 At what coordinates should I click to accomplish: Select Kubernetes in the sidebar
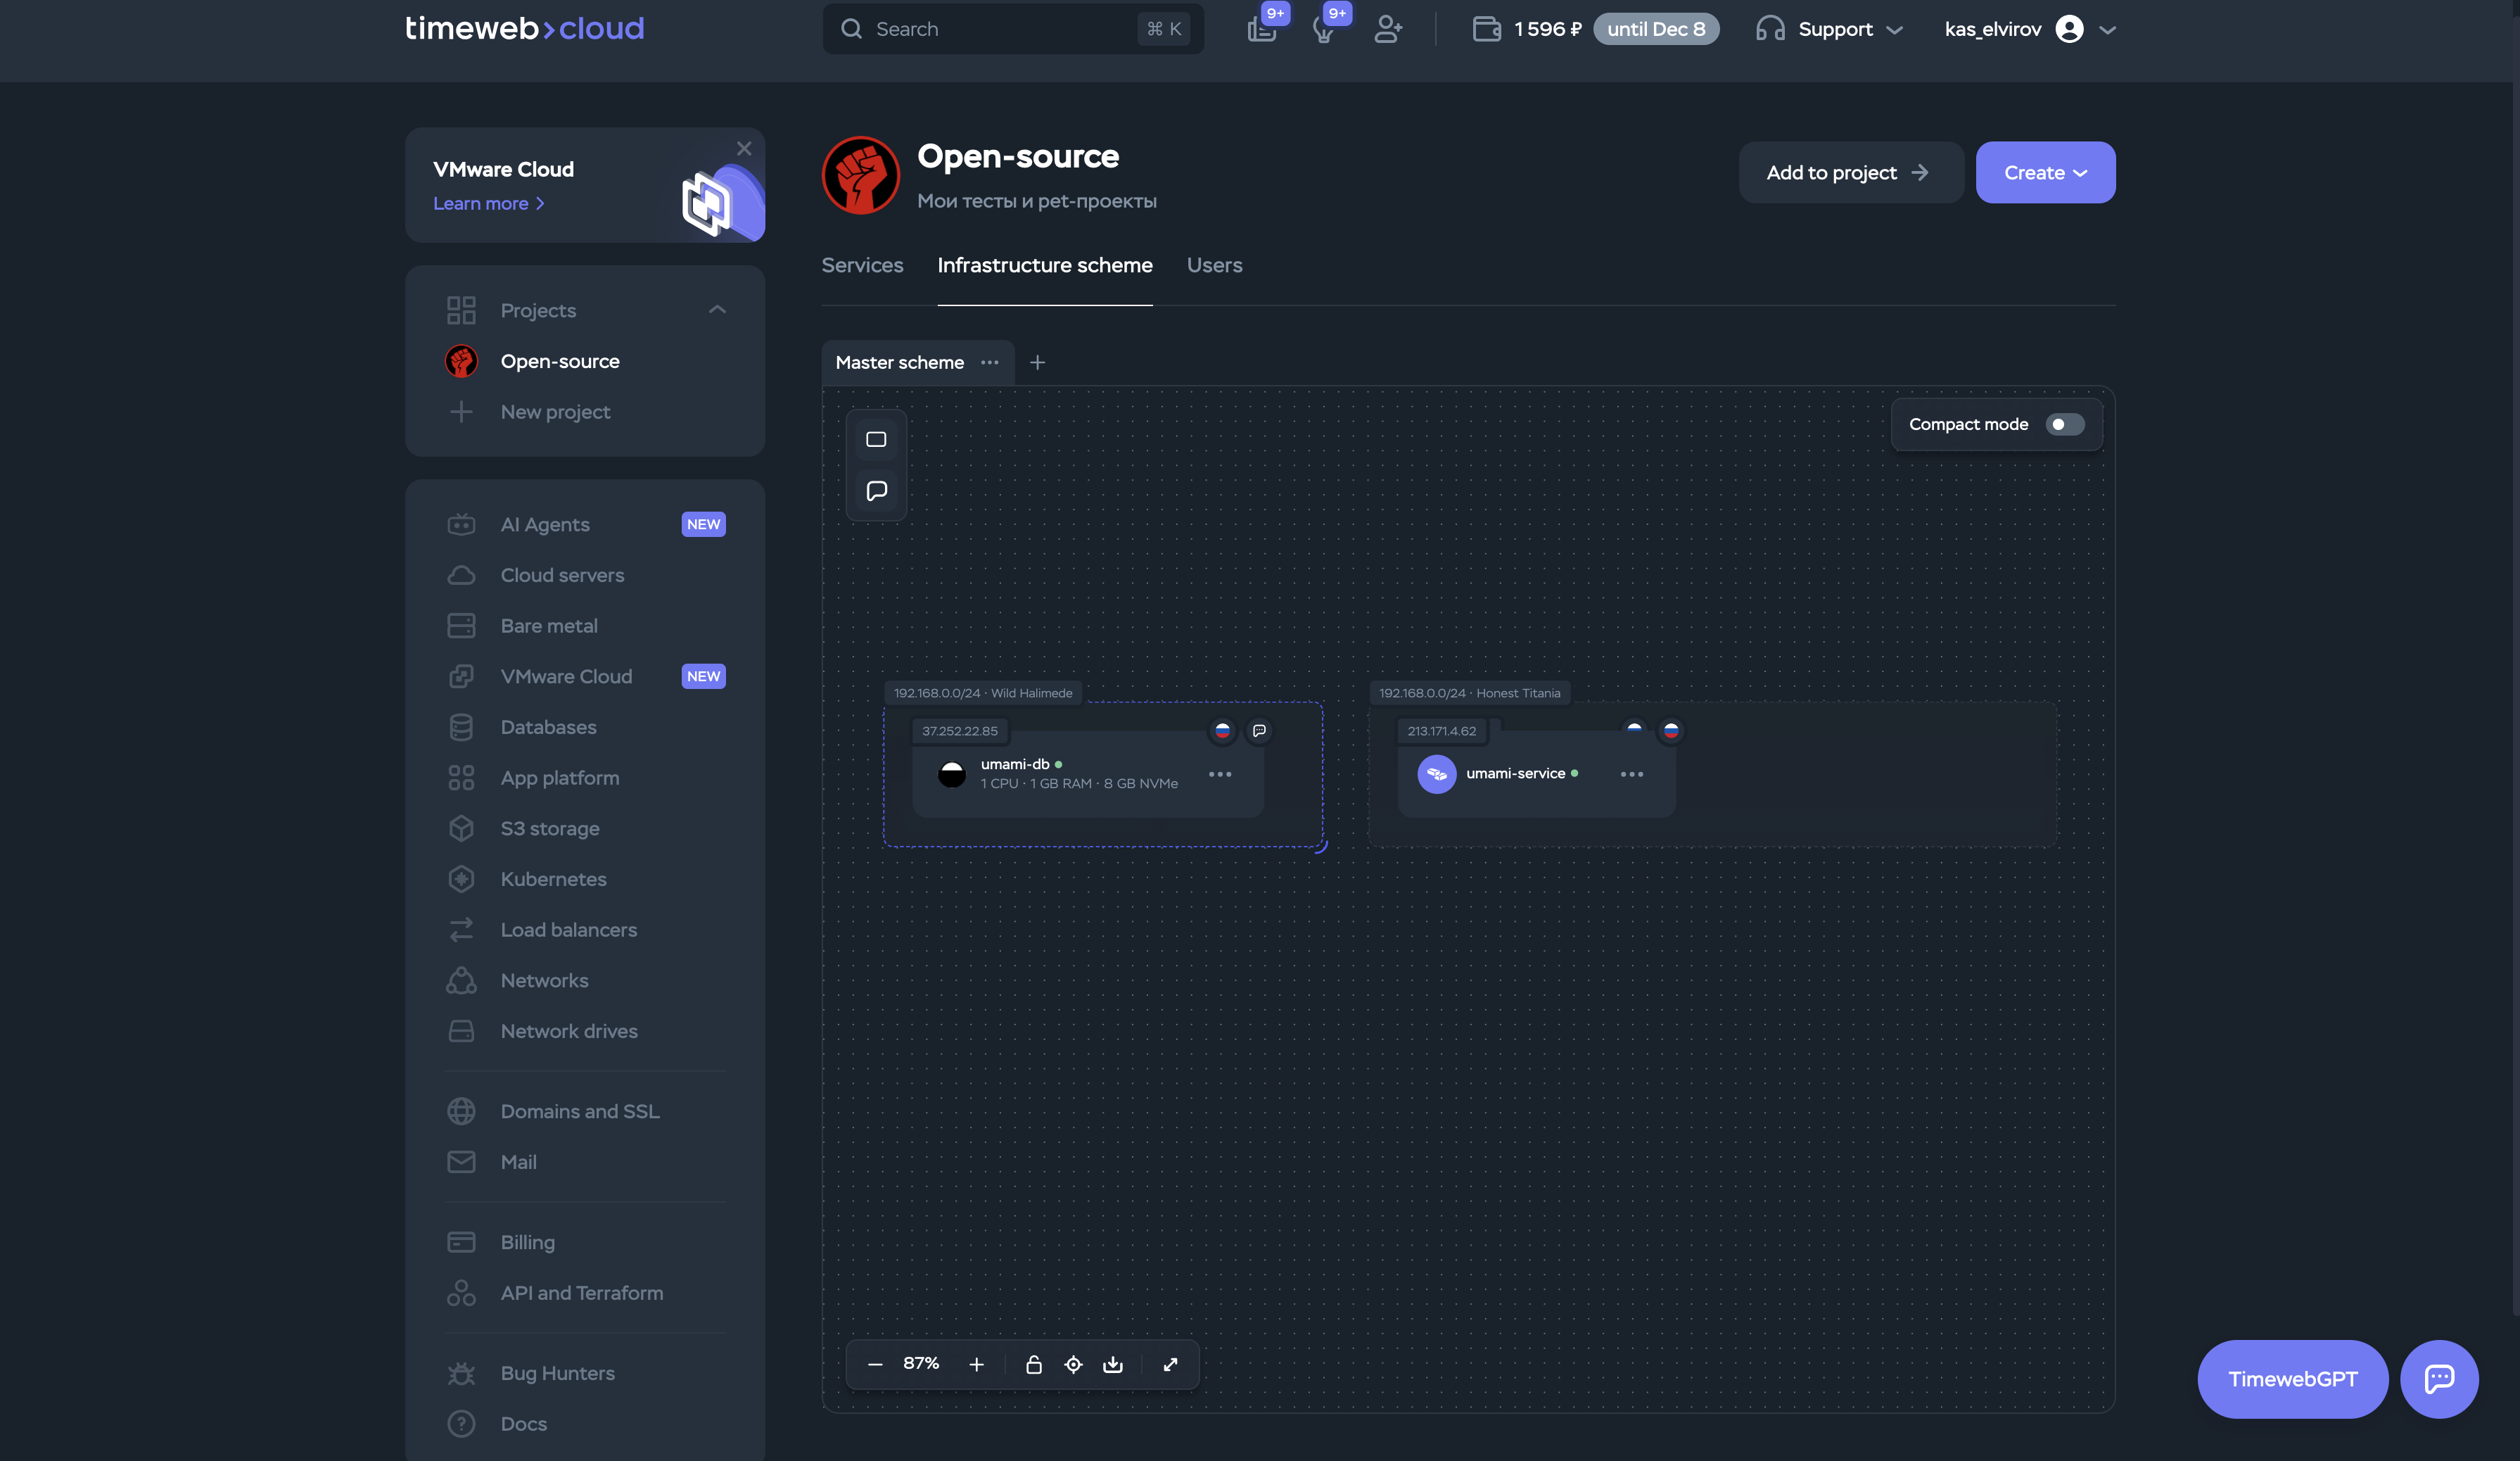[553, 879]
